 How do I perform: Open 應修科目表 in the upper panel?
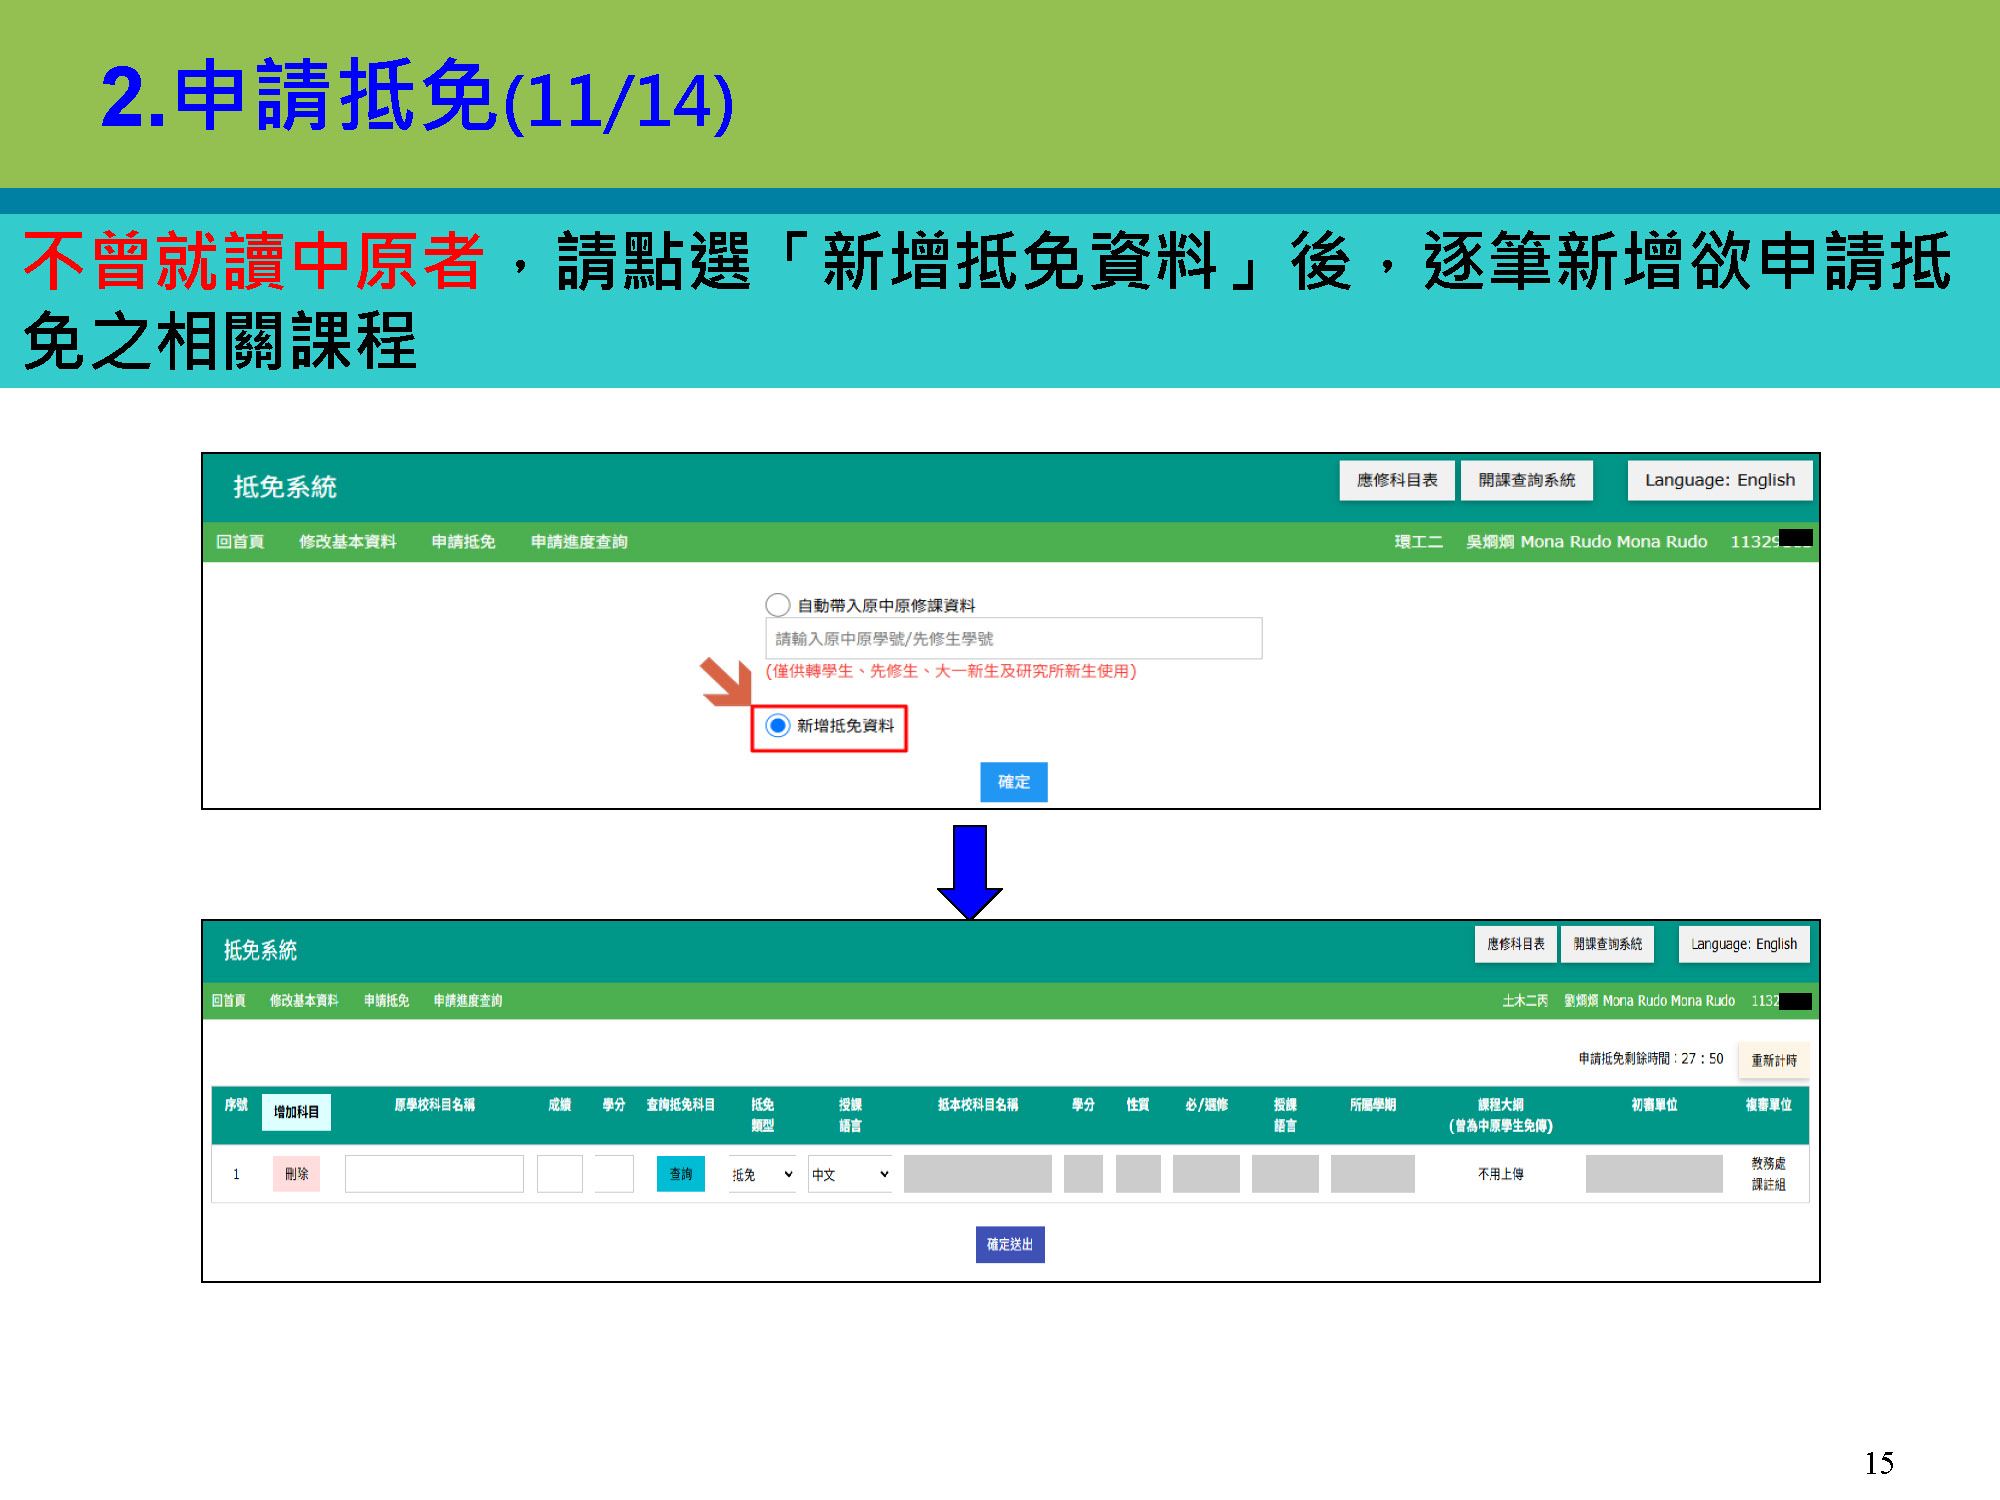point(1397,480)
